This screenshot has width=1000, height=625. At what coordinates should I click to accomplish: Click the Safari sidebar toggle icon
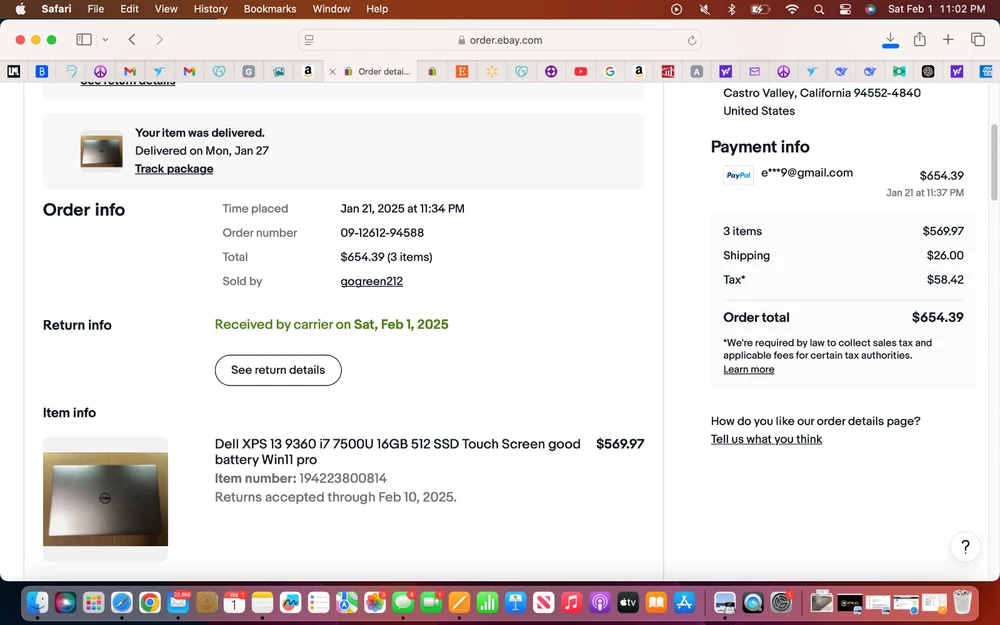84,40
